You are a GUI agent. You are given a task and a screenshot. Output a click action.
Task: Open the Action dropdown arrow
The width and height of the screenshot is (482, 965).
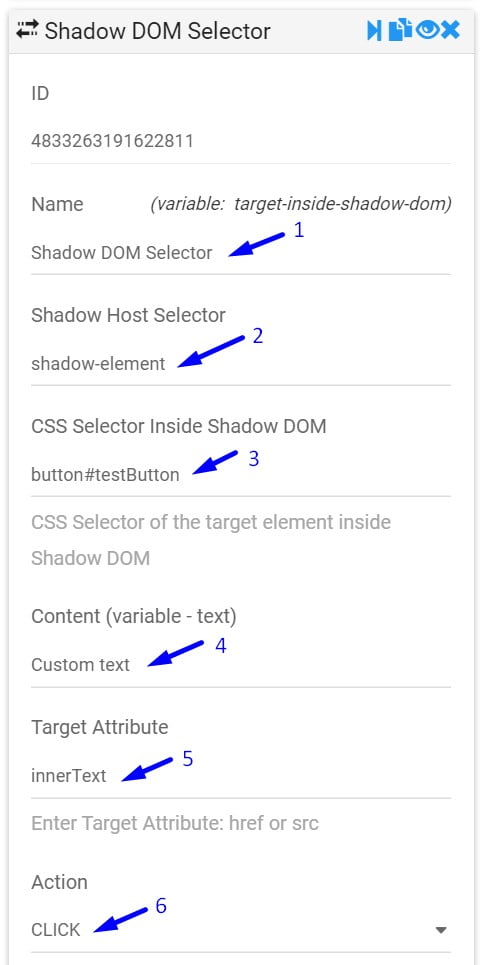pyautogui.click(x=441, y=930)
